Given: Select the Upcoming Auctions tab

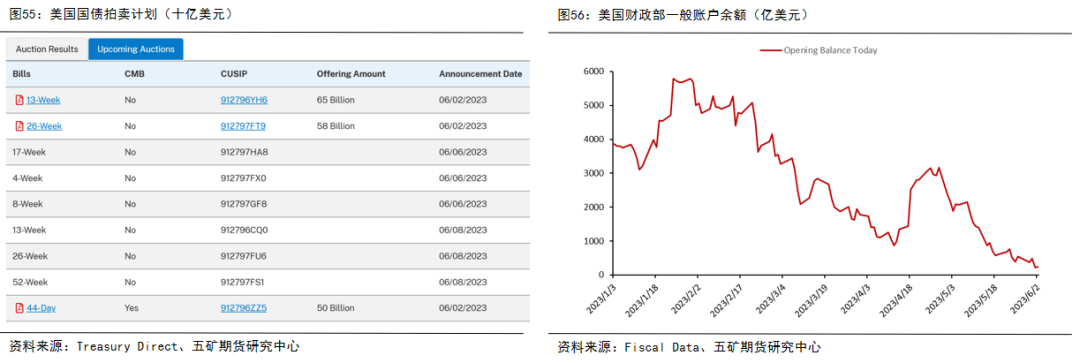Looking at the screenshot, I should [136, 50].
